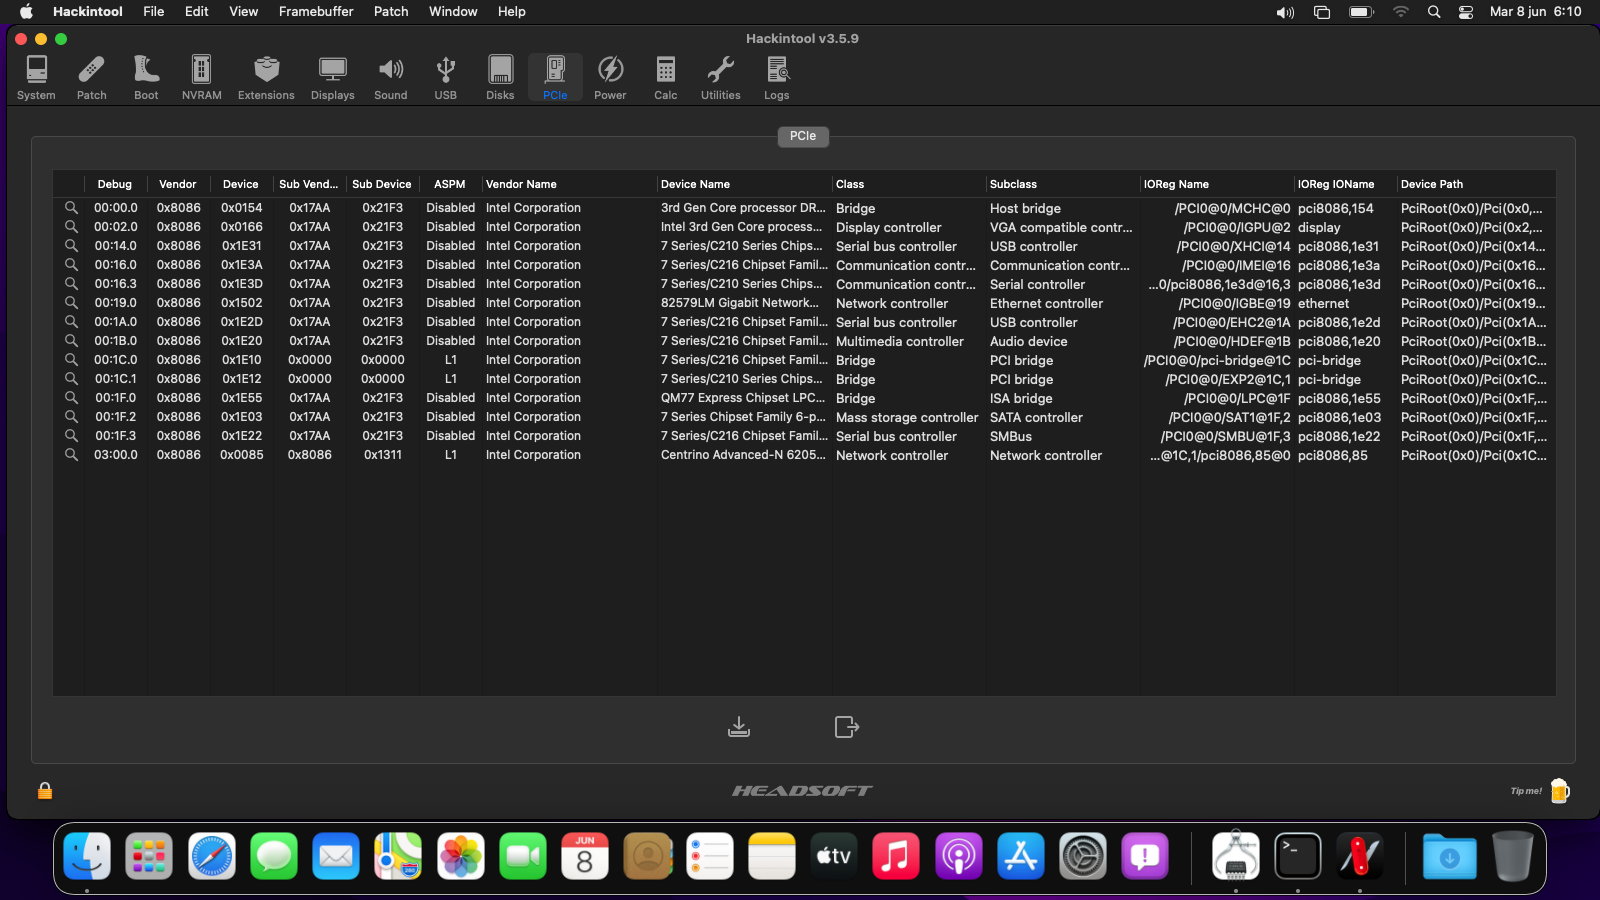
Task: Click the Host bridge subclass cell
Action: pos(1025,208)
